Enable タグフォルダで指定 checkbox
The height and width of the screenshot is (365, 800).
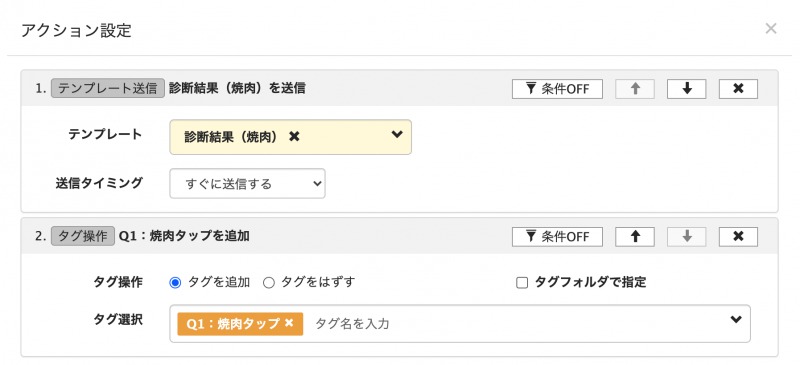click(521, 283)
